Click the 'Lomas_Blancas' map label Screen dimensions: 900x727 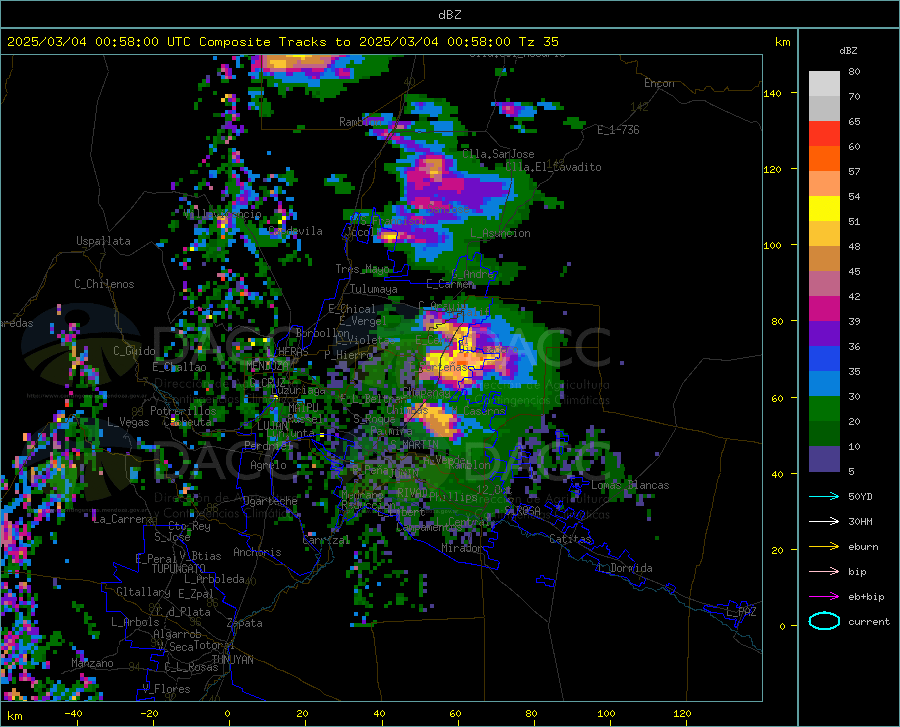(630, 485)
